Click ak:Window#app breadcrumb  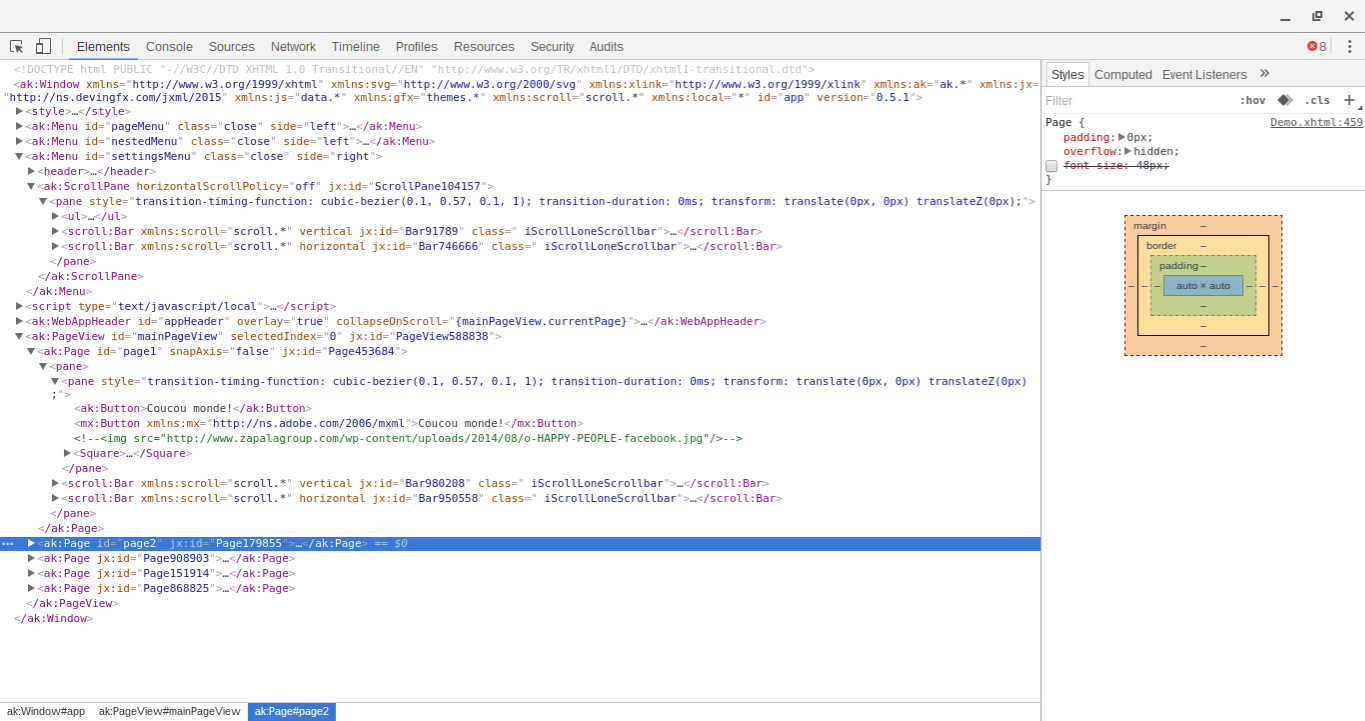[x=46, y=711]
